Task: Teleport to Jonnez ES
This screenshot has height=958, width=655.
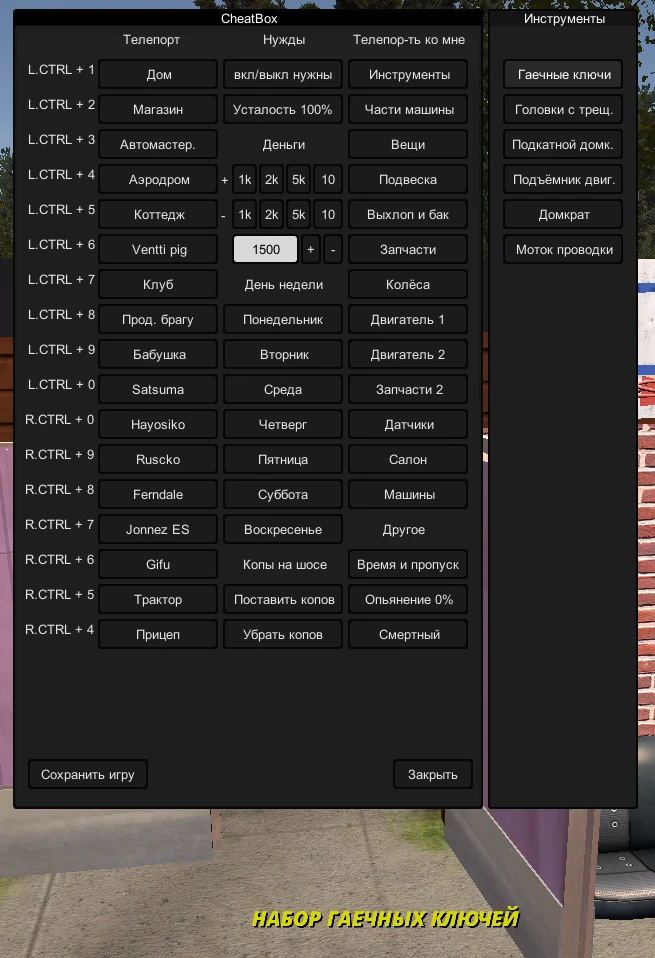Action: (158, 529)
